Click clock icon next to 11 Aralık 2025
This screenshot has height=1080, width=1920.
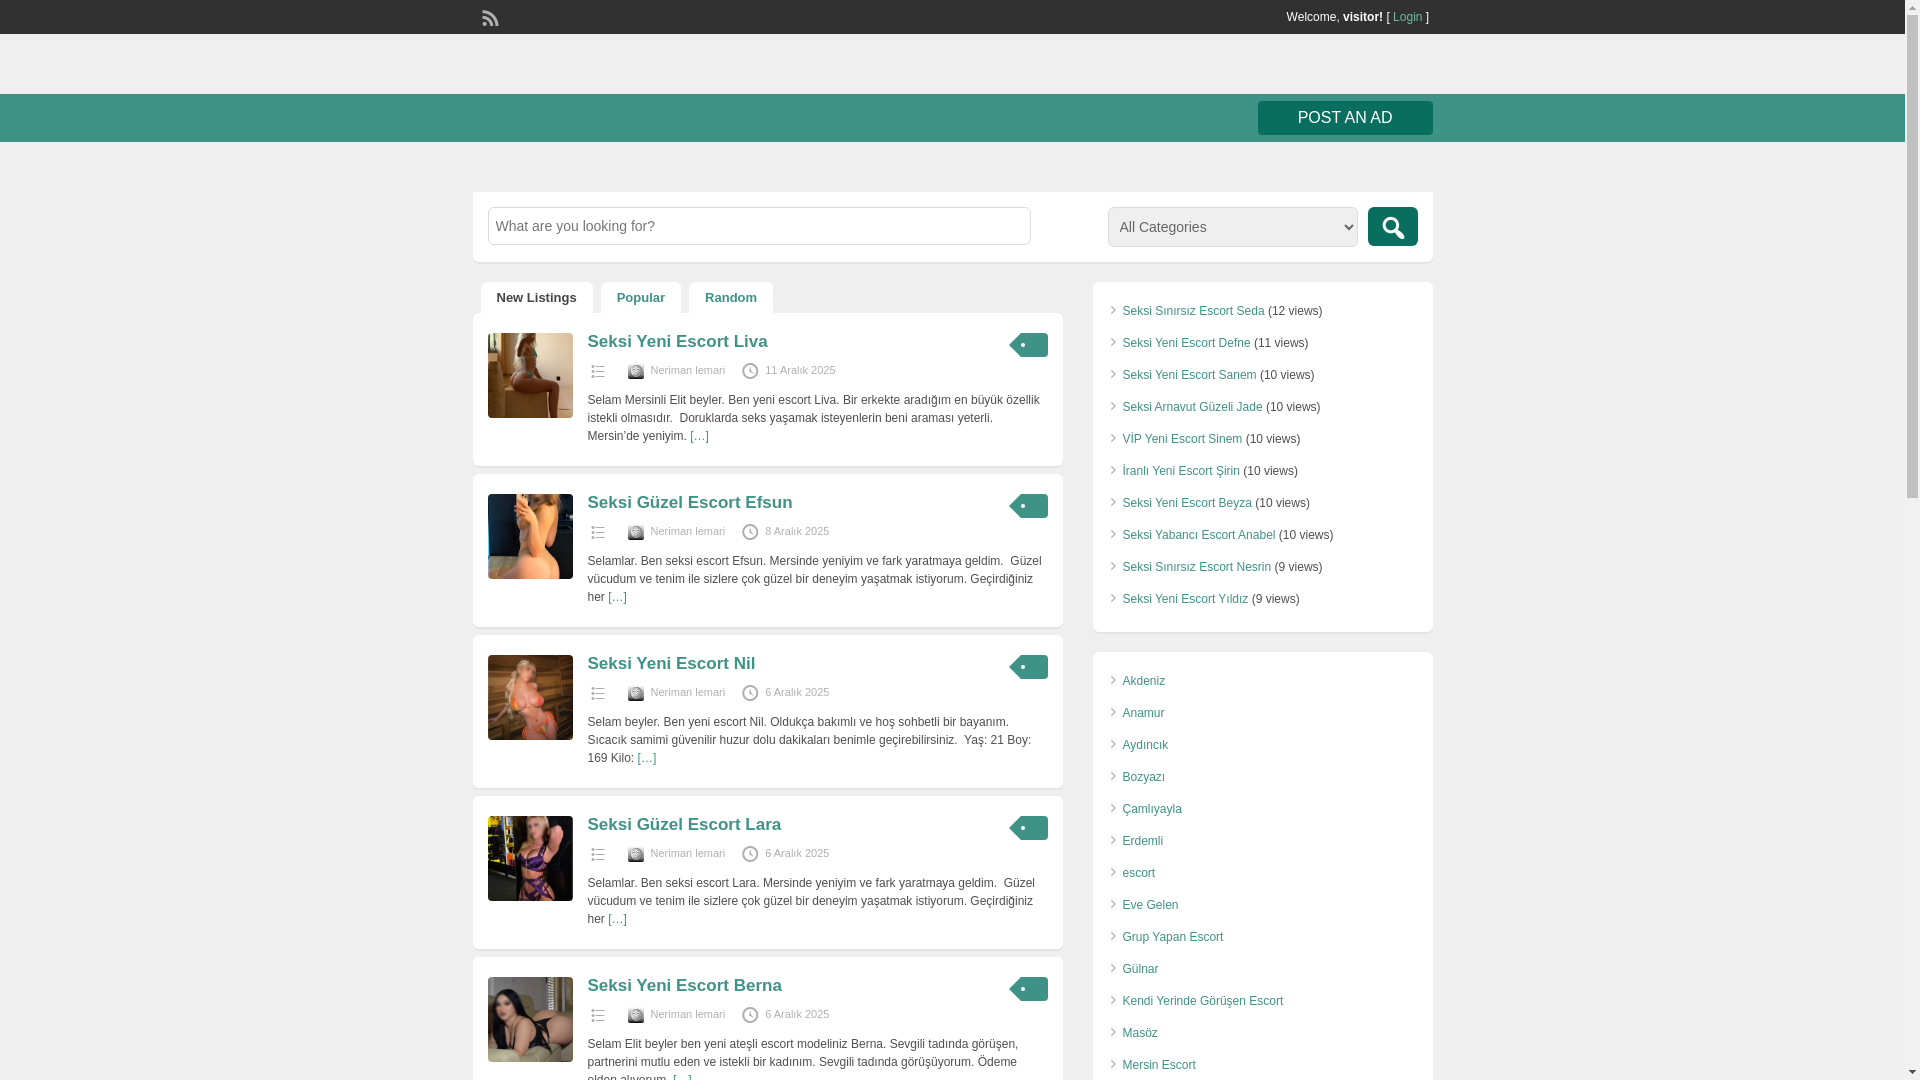click(x=750, y=371)
